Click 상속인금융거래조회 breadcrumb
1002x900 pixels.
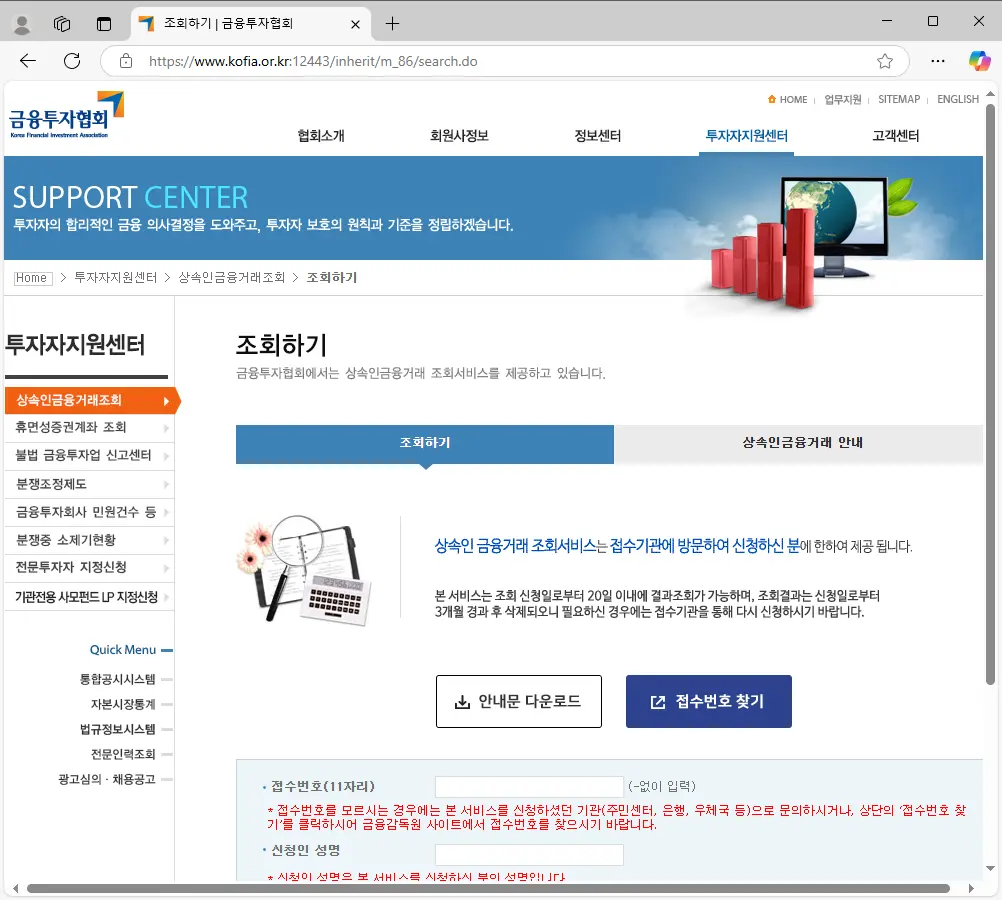(x=231, y=277)
